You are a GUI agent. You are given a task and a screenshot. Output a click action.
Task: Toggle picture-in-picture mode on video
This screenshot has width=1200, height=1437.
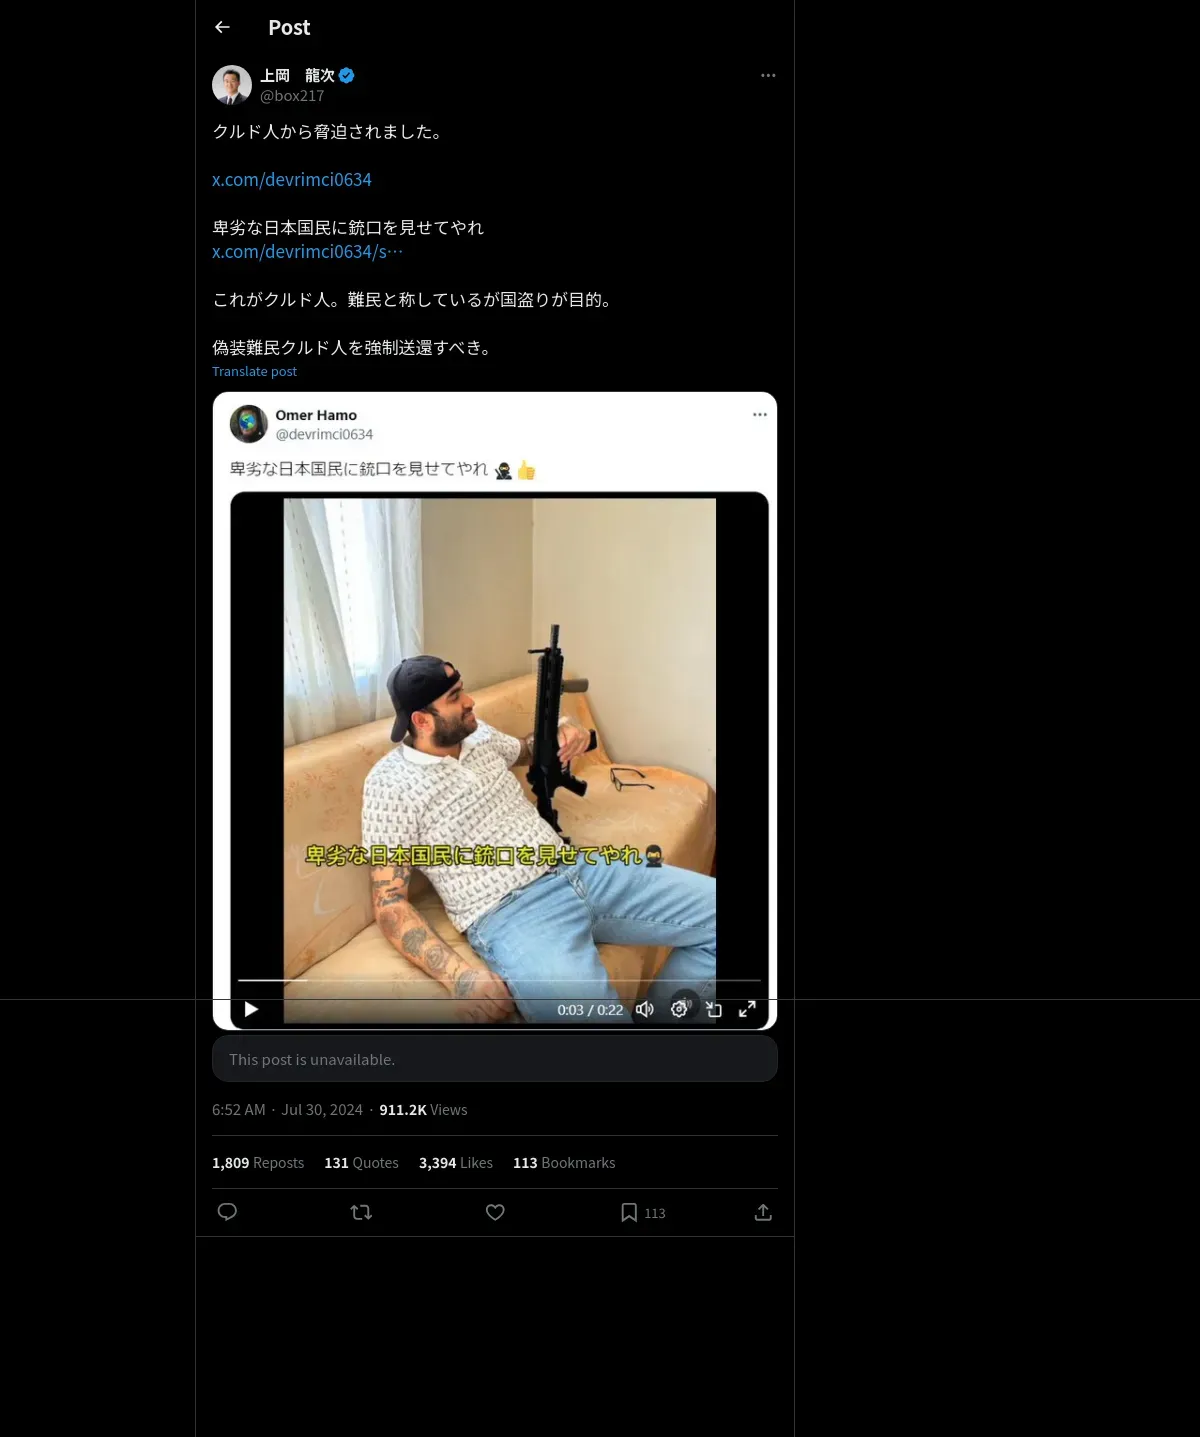714,1009
